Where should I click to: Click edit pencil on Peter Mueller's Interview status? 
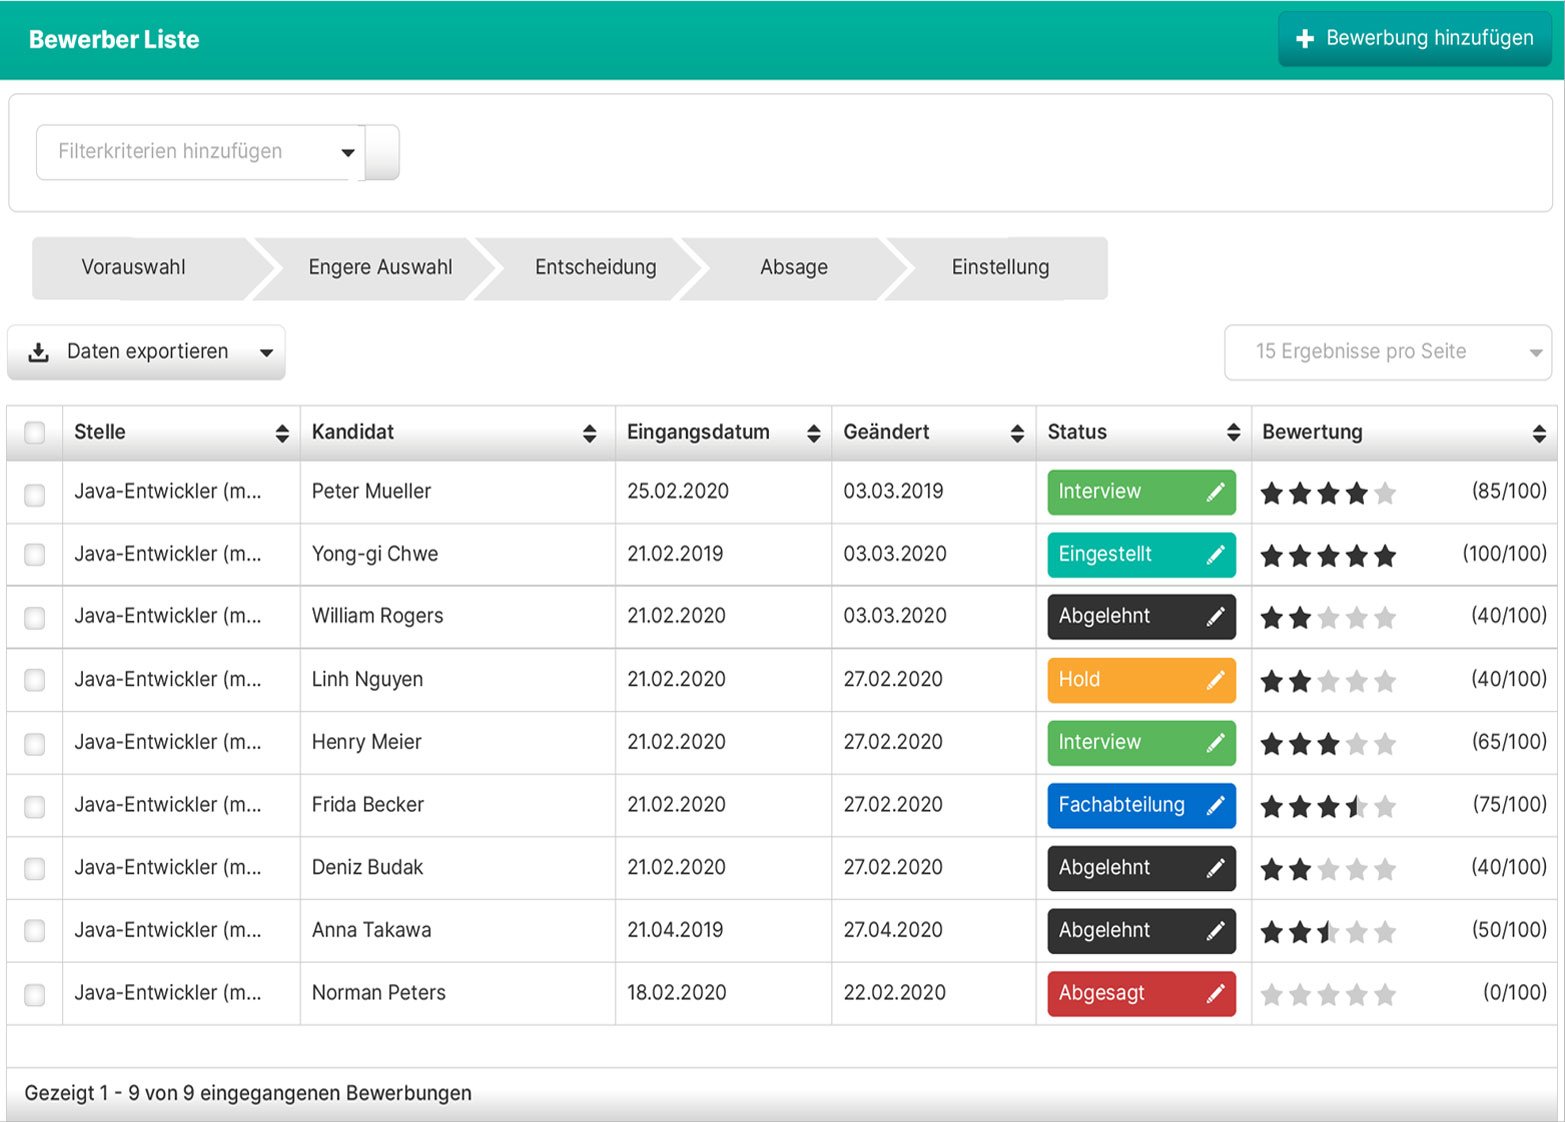click(1215, 492)
